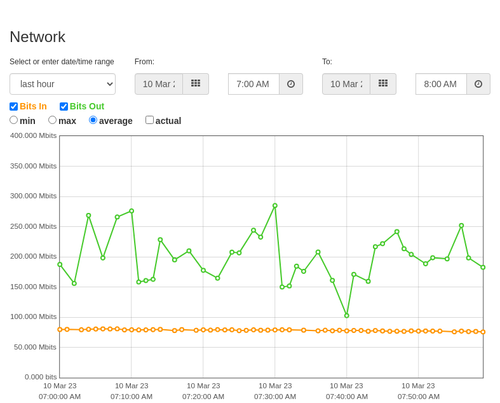Click the '400.000 Mbits' axis label

(x=33, y=136)
